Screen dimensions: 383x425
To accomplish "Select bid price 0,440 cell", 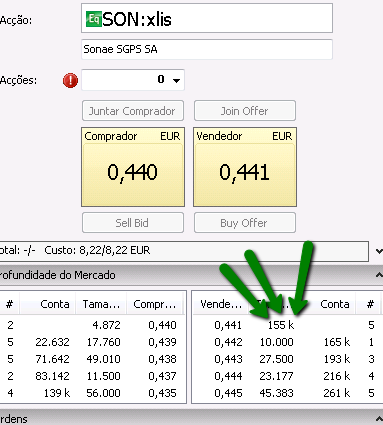I will (162, 325).
